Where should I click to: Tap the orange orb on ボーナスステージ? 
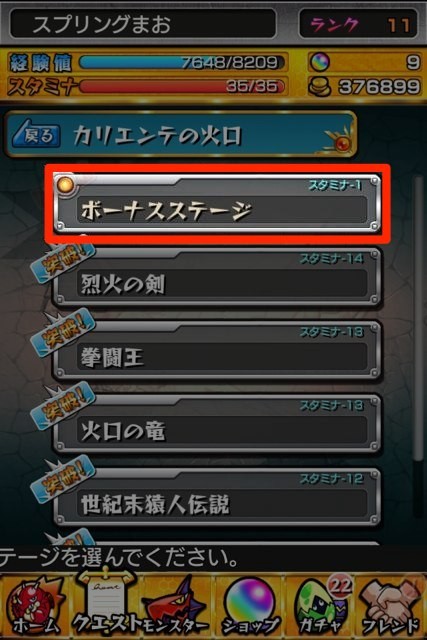(x=65, y=184)
